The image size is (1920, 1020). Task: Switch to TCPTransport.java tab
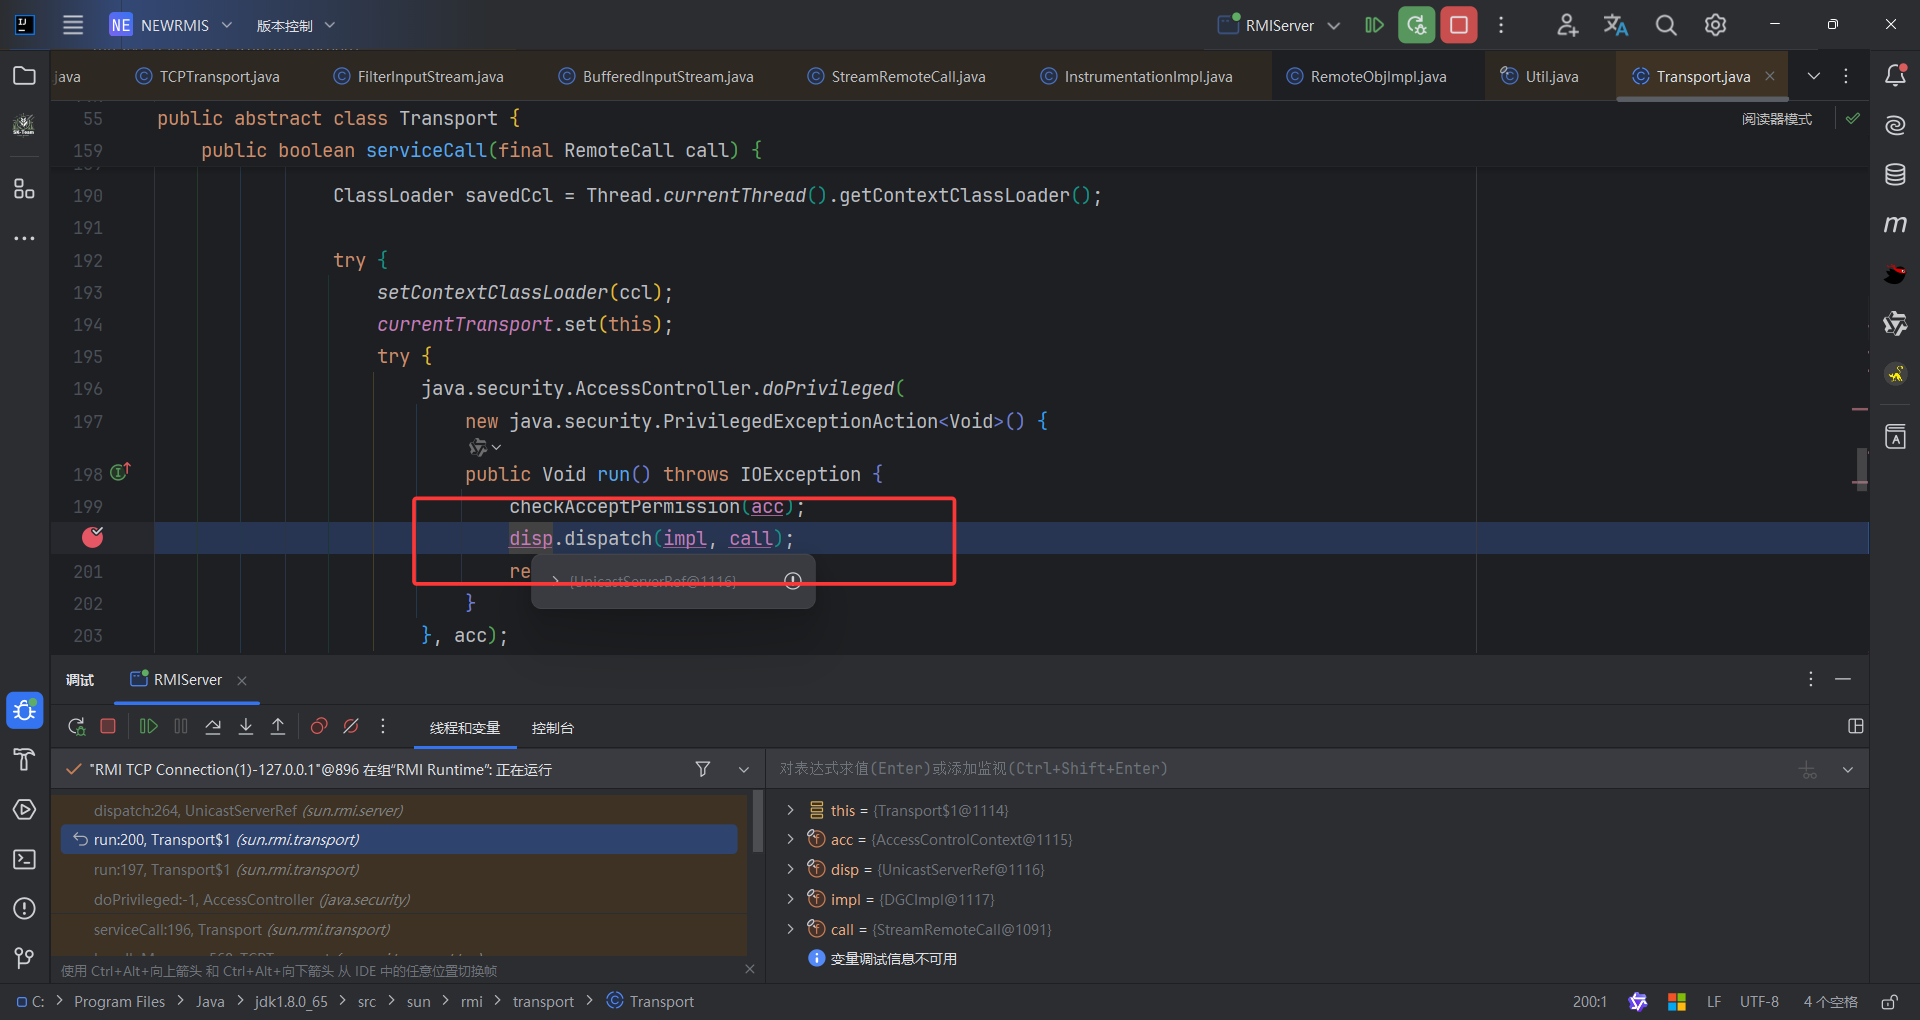click(207, 76)
